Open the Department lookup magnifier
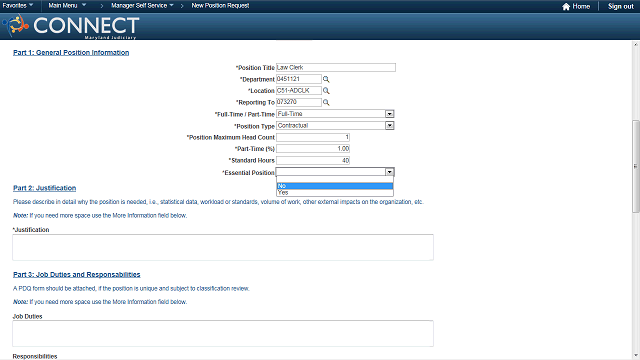The width and height of the screenshot is (640, 360). click(326, 79)
